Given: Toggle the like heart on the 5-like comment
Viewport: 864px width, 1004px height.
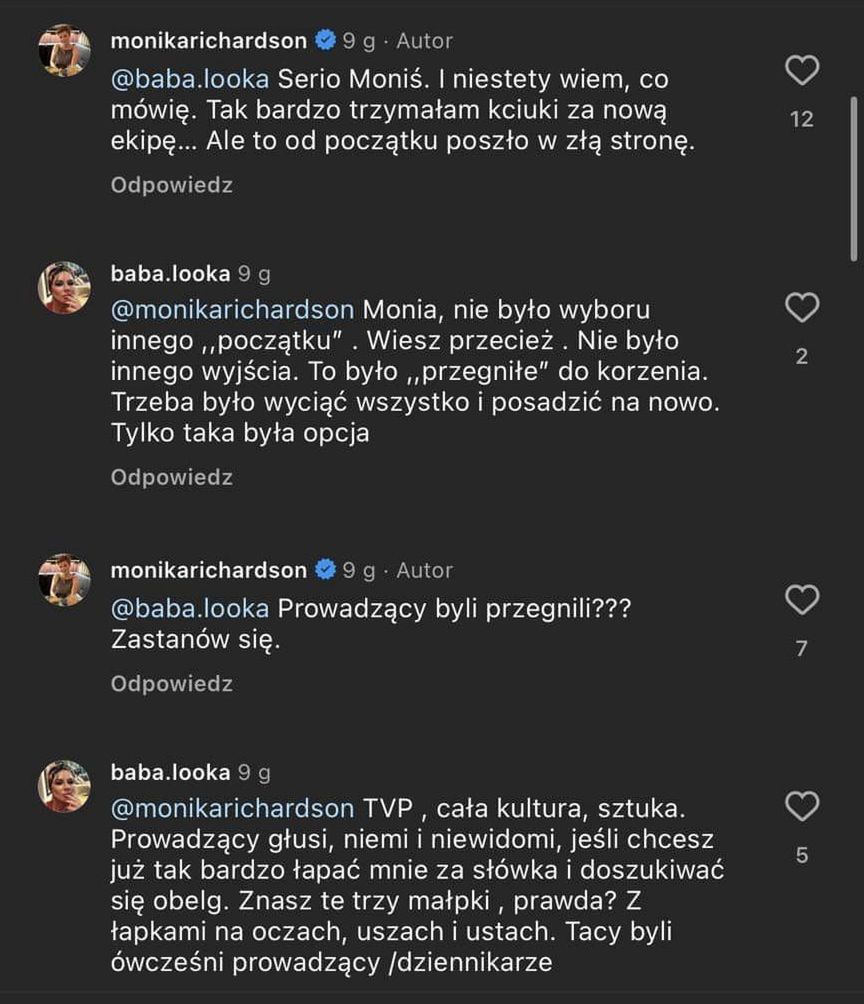Looking at the screenshot, I should (802, 806).
